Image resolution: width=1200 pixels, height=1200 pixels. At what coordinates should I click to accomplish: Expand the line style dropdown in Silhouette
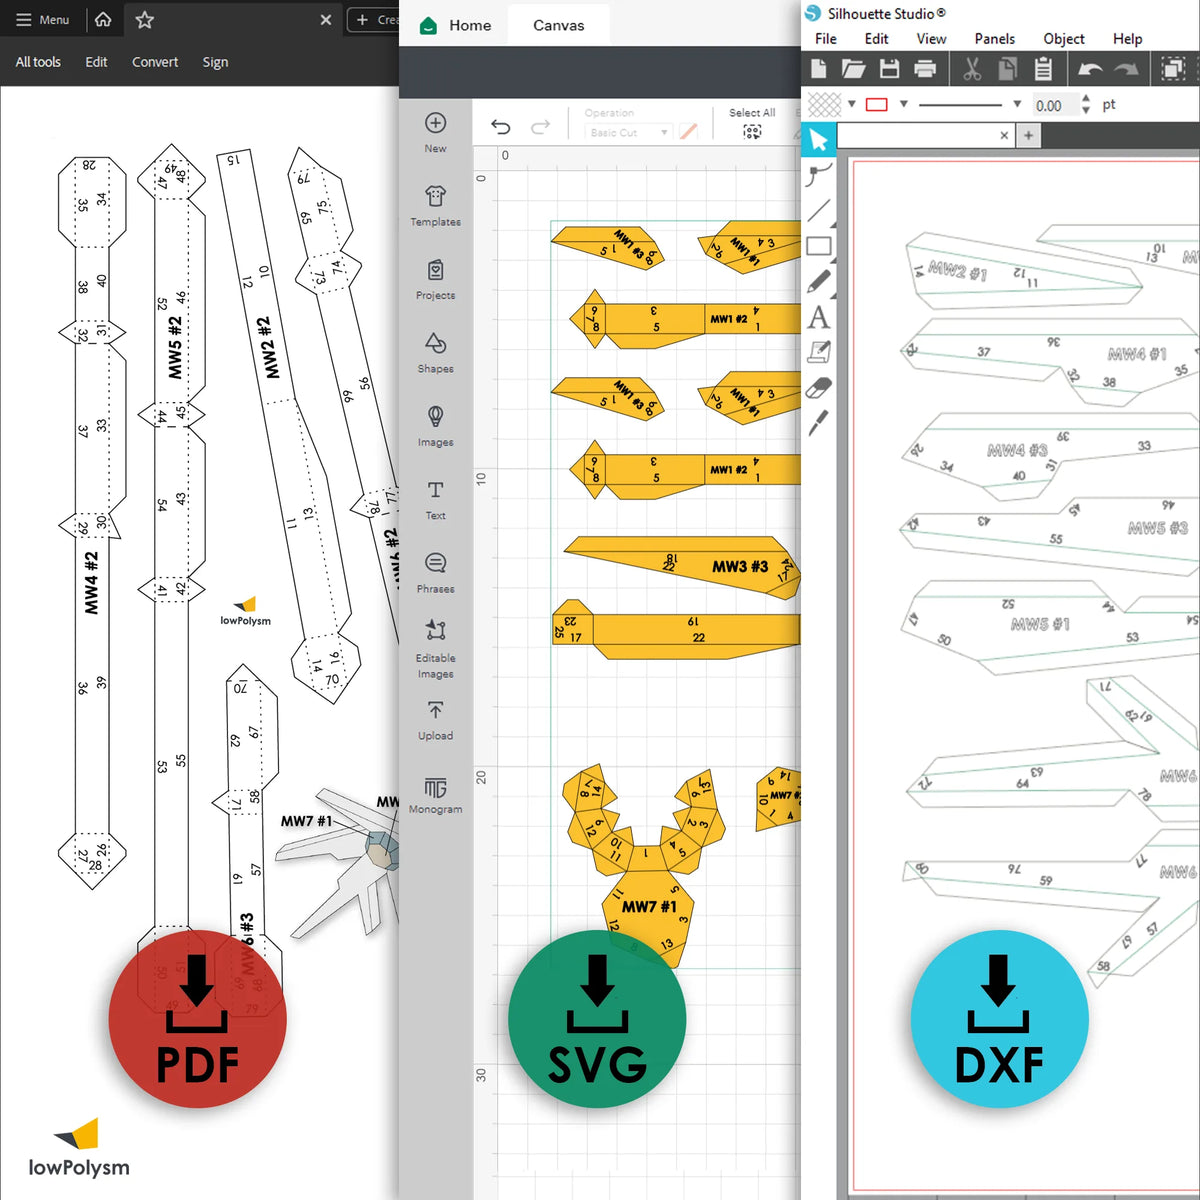1017,104
